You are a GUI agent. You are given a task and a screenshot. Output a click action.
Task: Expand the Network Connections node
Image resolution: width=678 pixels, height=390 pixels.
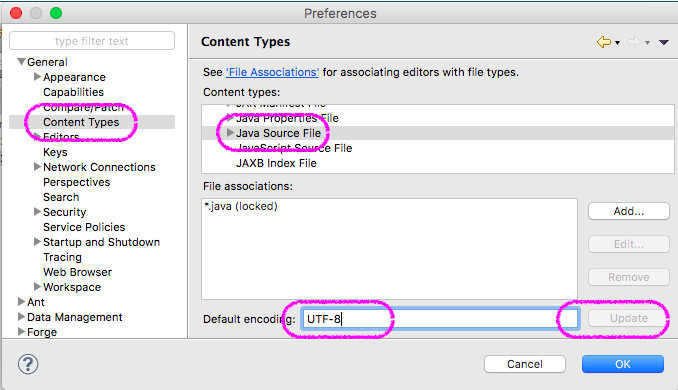pyautogui.click(x=38, y=166)
